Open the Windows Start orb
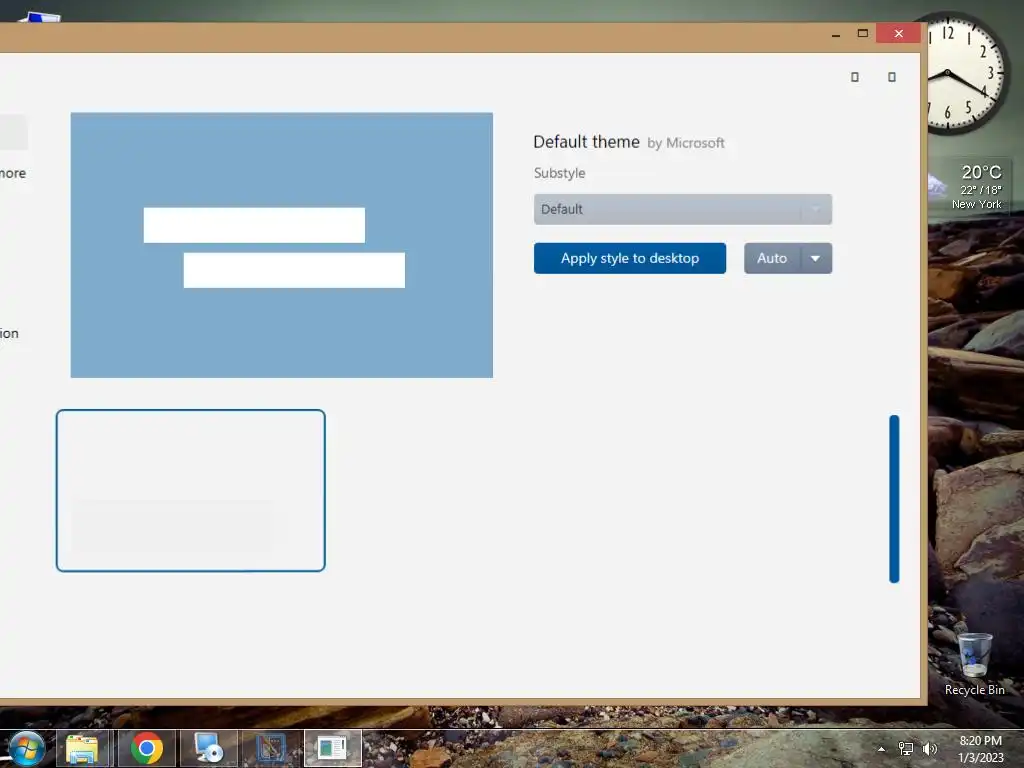The image size is (1024, 768). 26,748
